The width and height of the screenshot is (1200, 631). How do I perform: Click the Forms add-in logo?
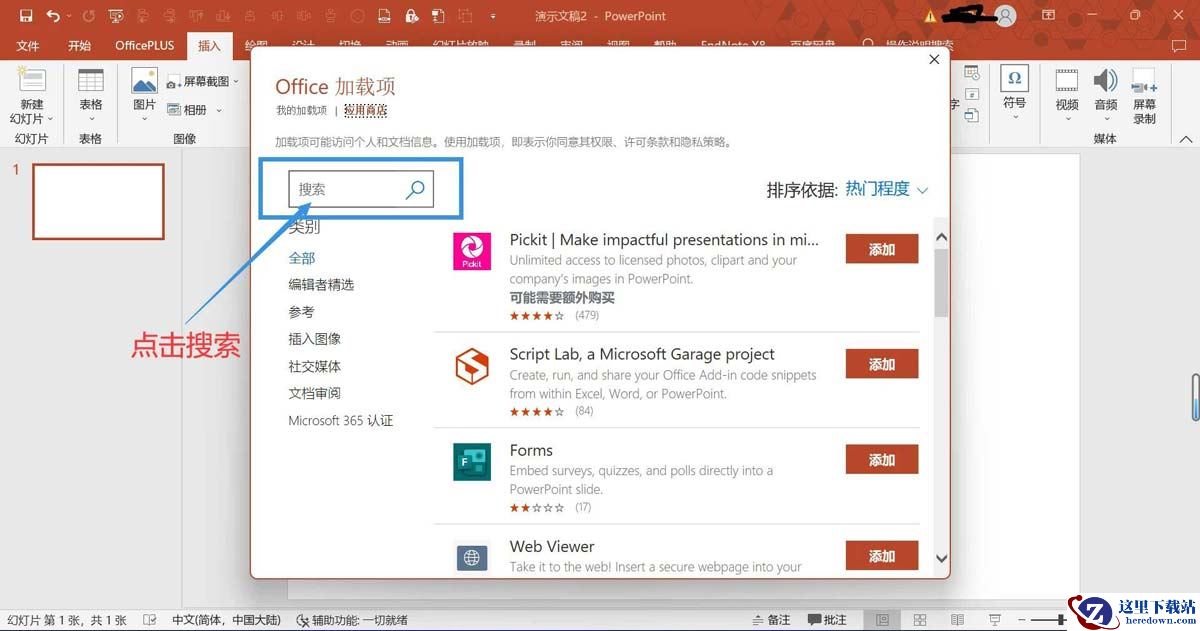coord(472,462)
